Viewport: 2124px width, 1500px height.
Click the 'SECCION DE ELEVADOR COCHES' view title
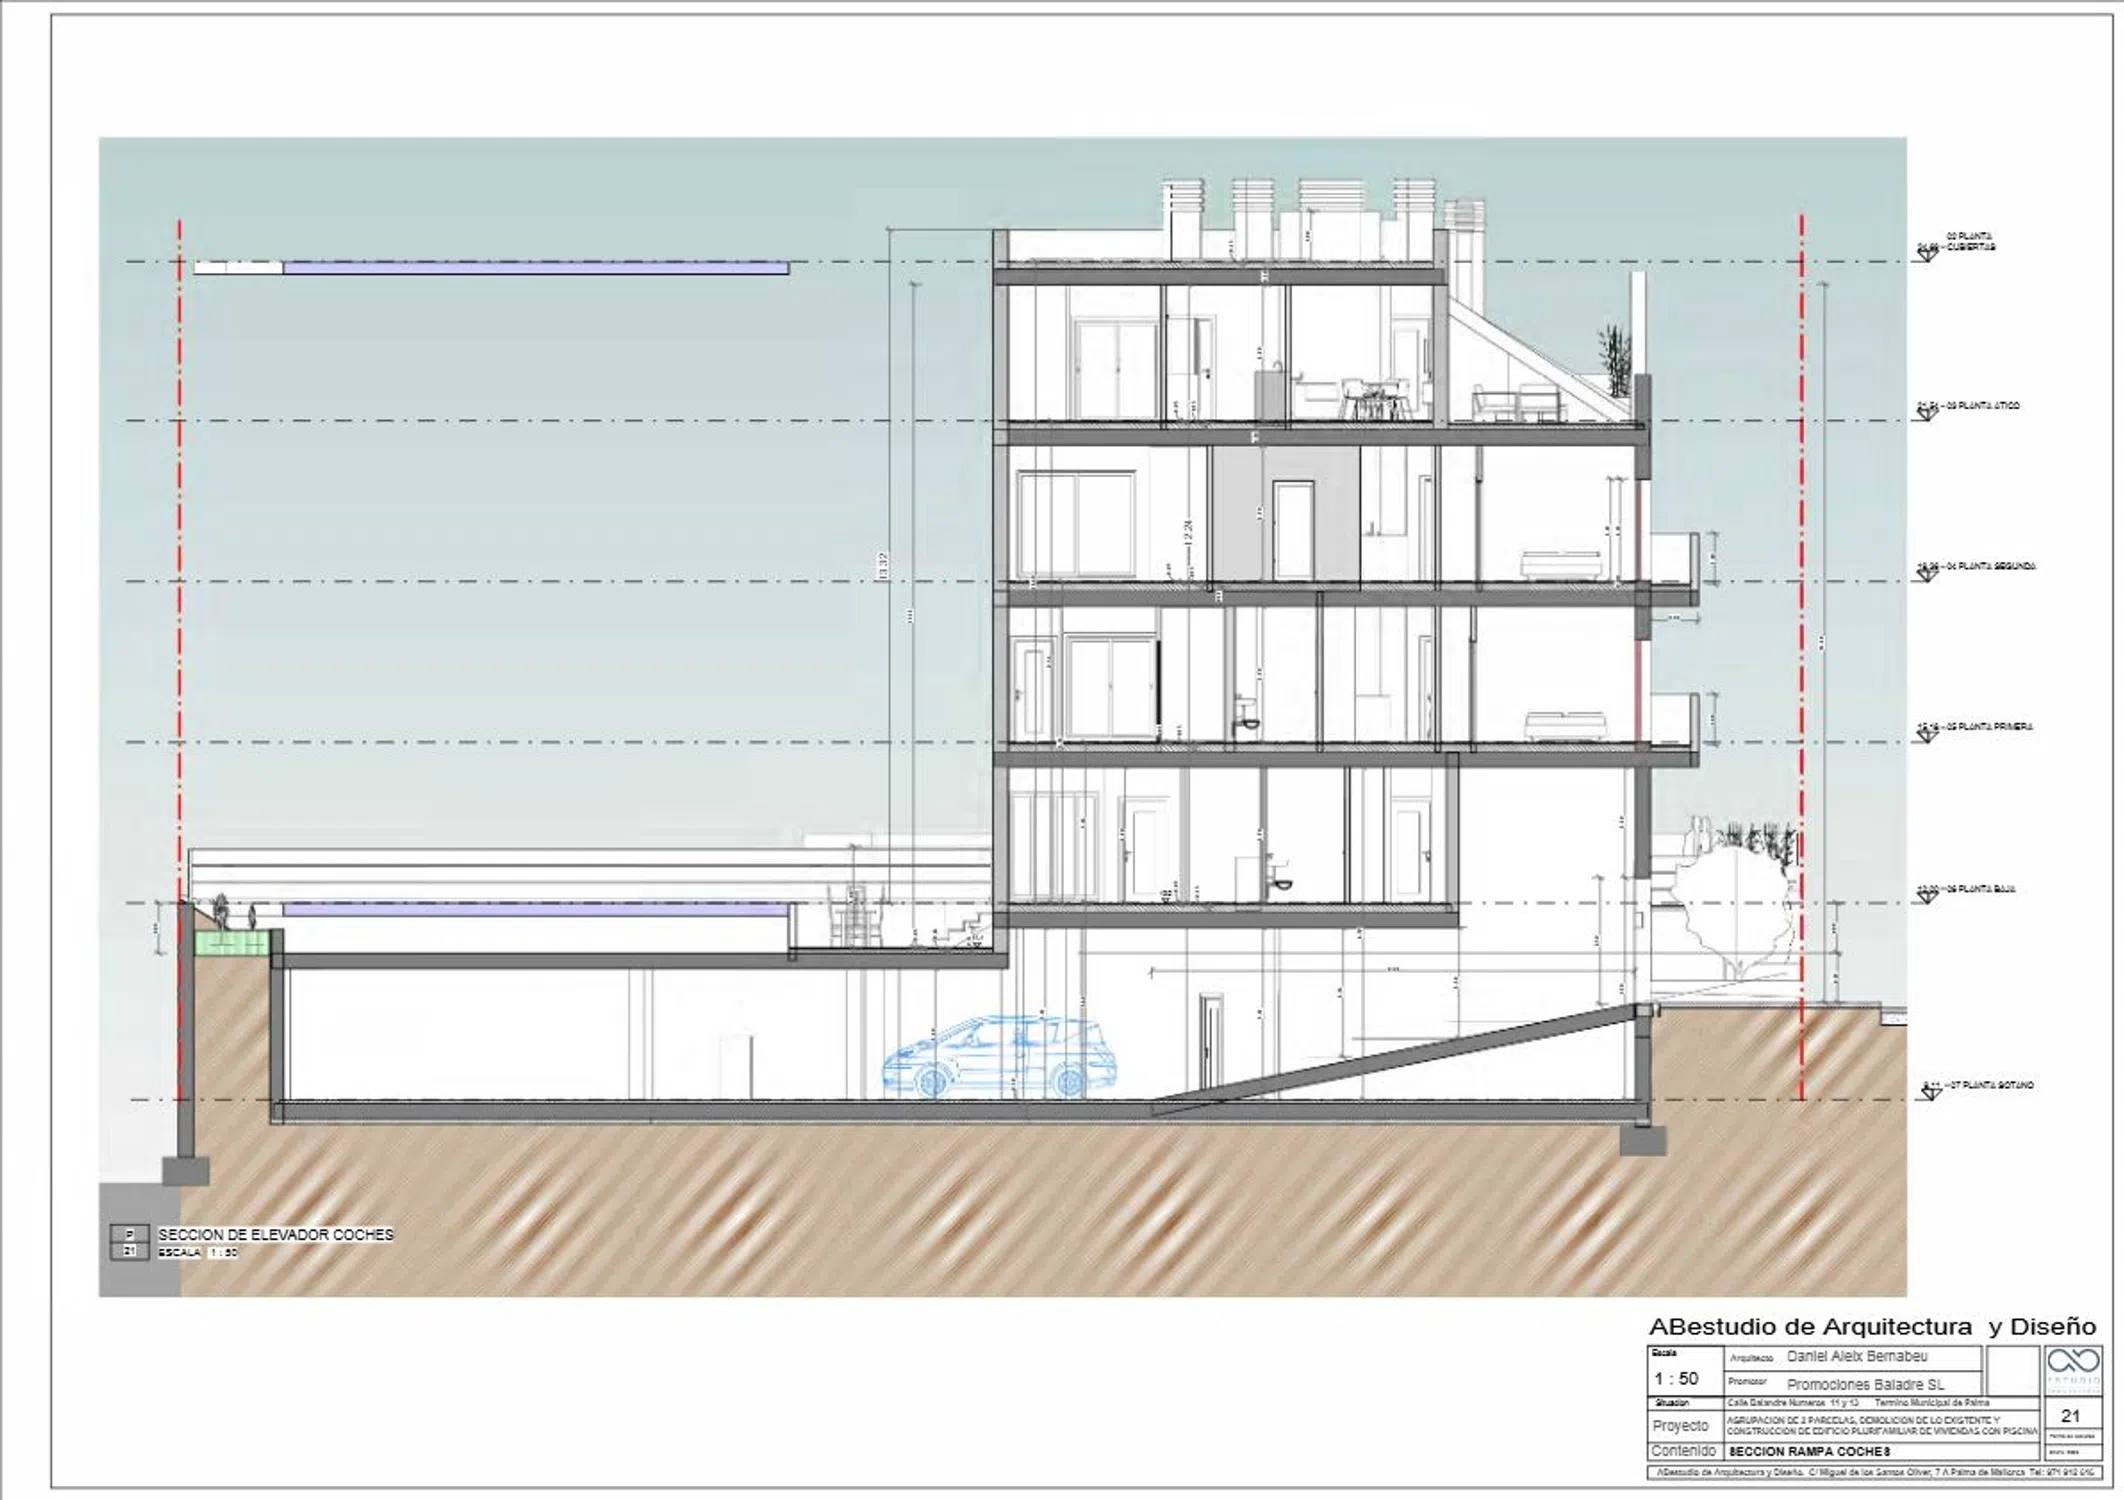(276, 1235)
